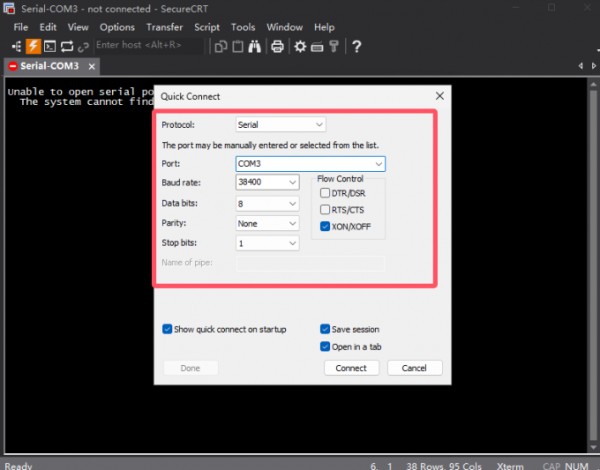Image resolution: width=600 pixels, height=470 pixels.
Task: Enable DTR/DSR flow control
Action: [x=325, y=193]
